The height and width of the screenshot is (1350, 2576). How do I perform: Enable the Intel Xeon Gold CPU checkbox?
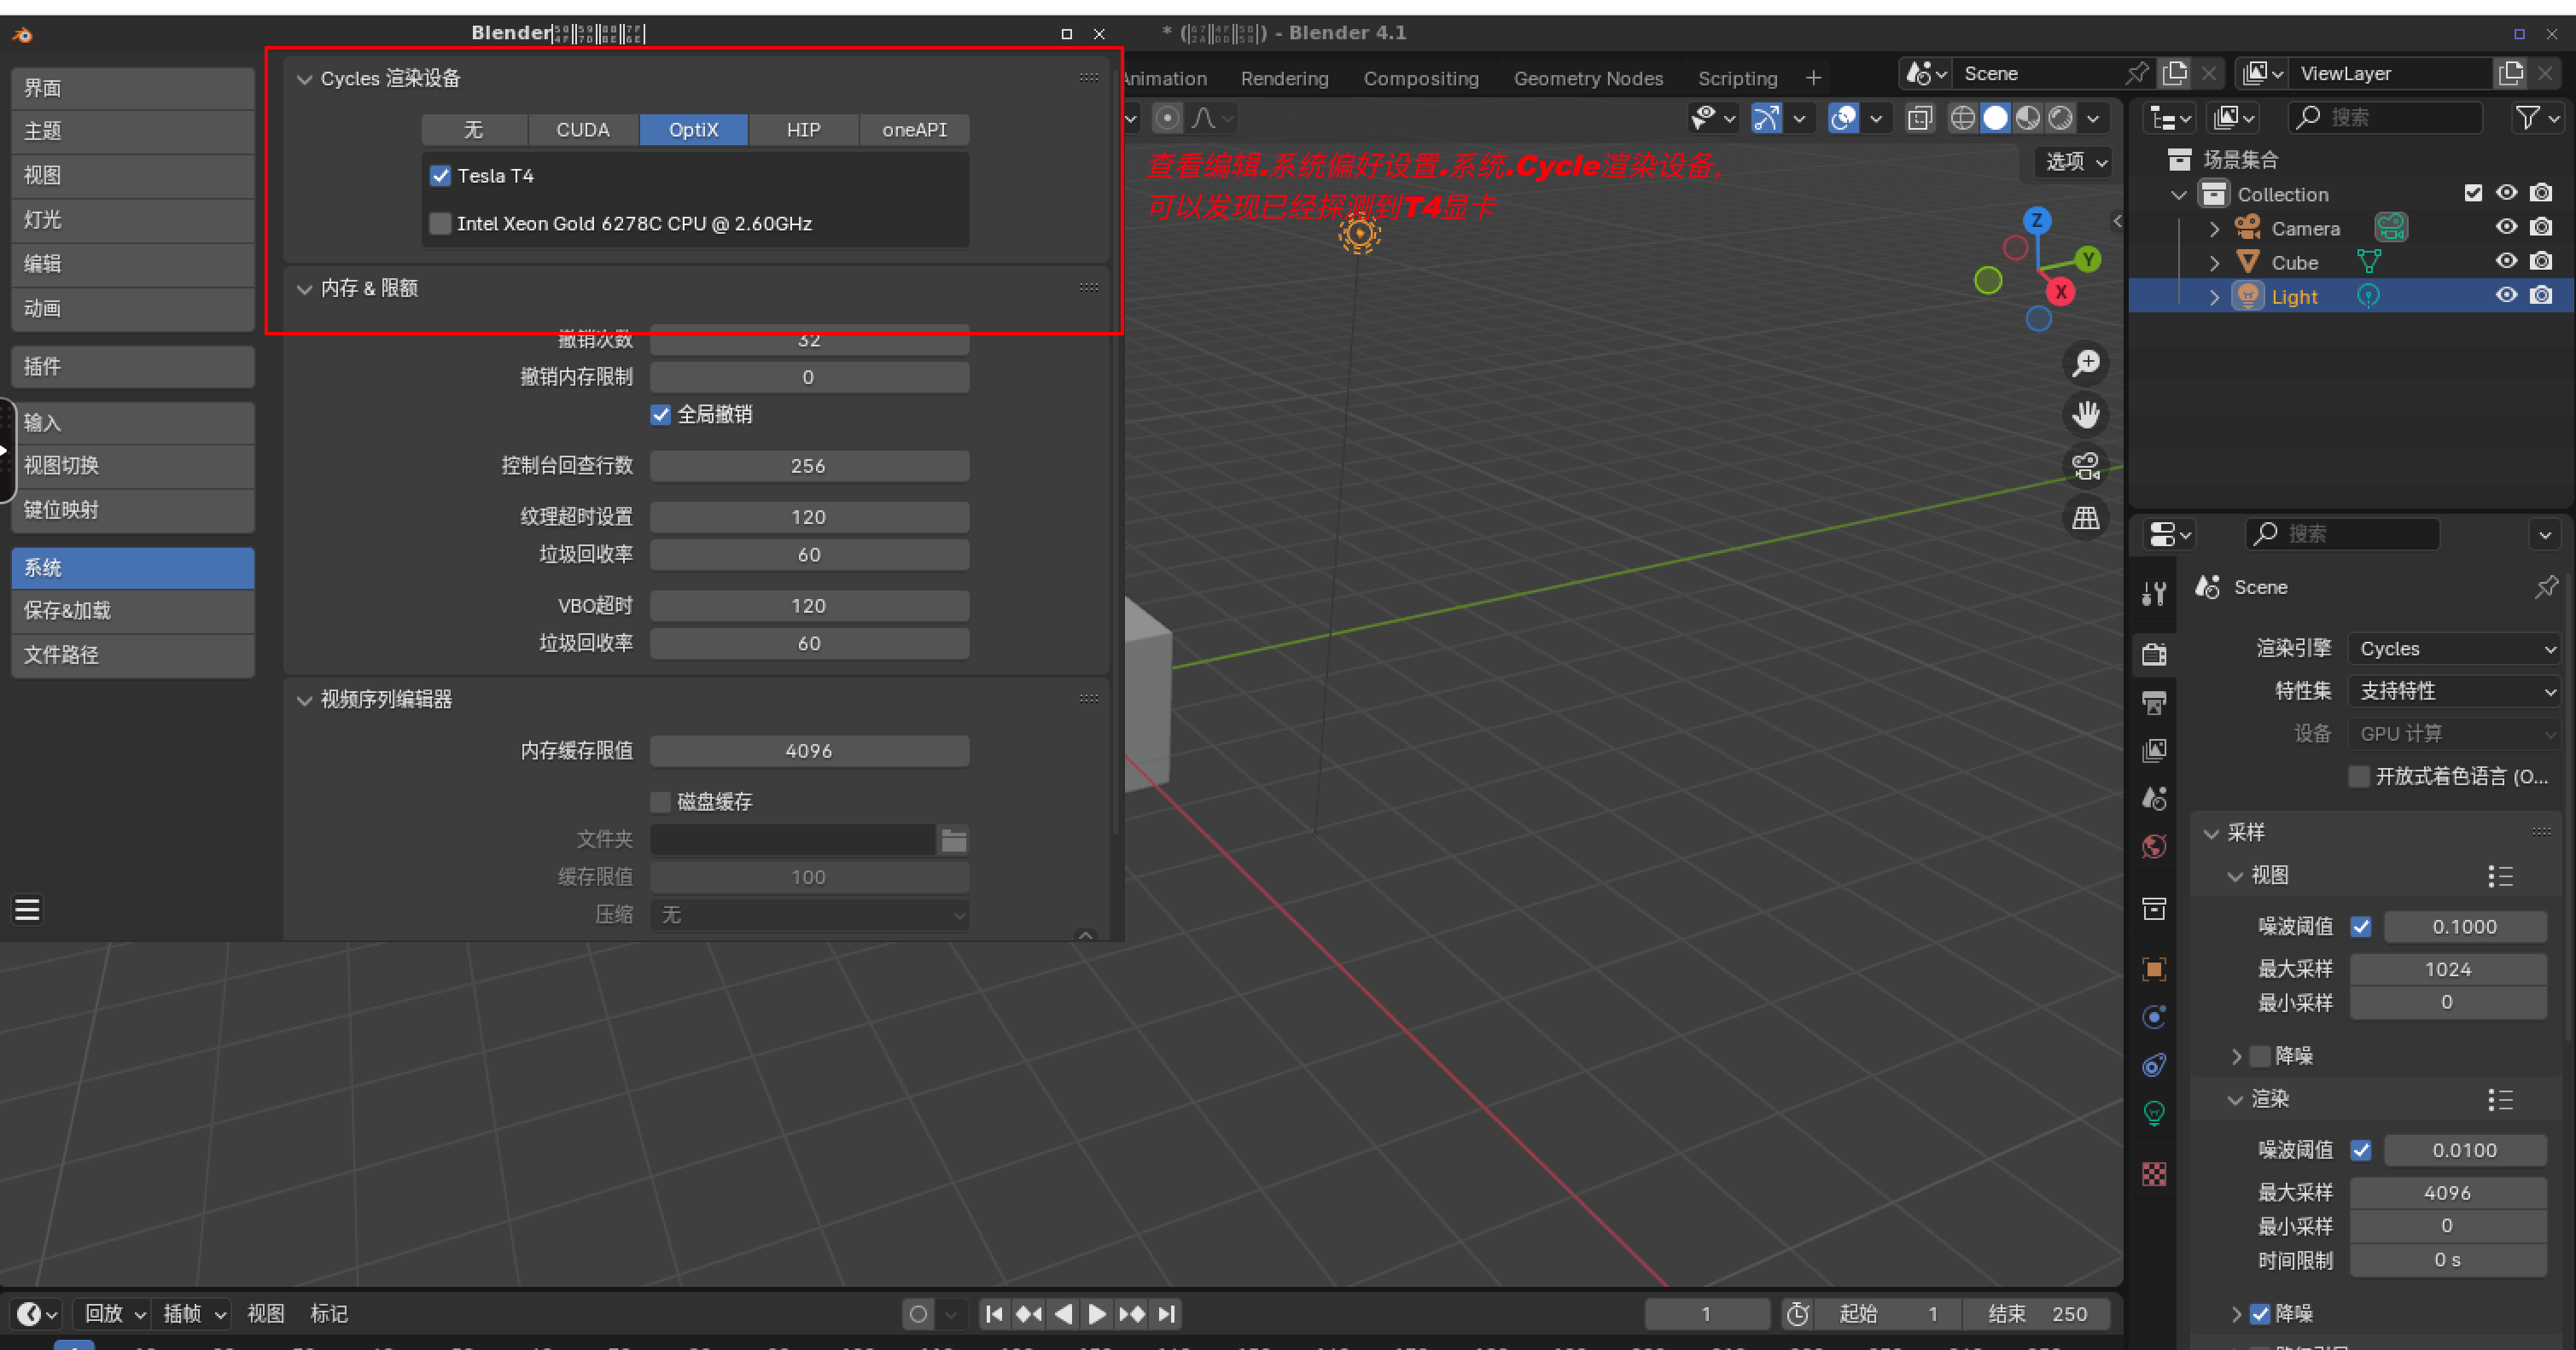(x=440, y=224)
